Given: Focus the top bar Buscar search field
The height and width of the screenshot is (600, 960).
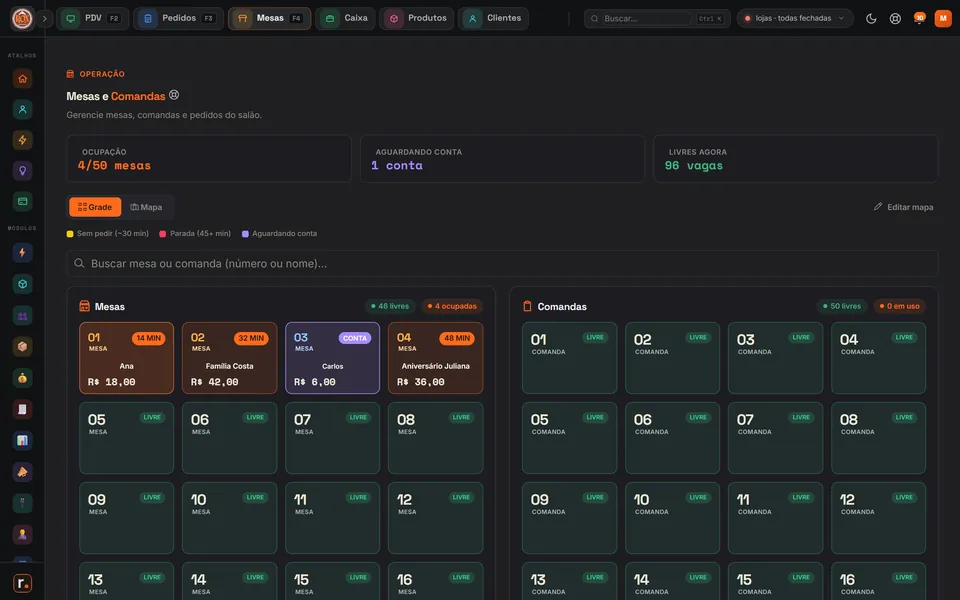Looking at the screenshot, I should coord(657,18).
